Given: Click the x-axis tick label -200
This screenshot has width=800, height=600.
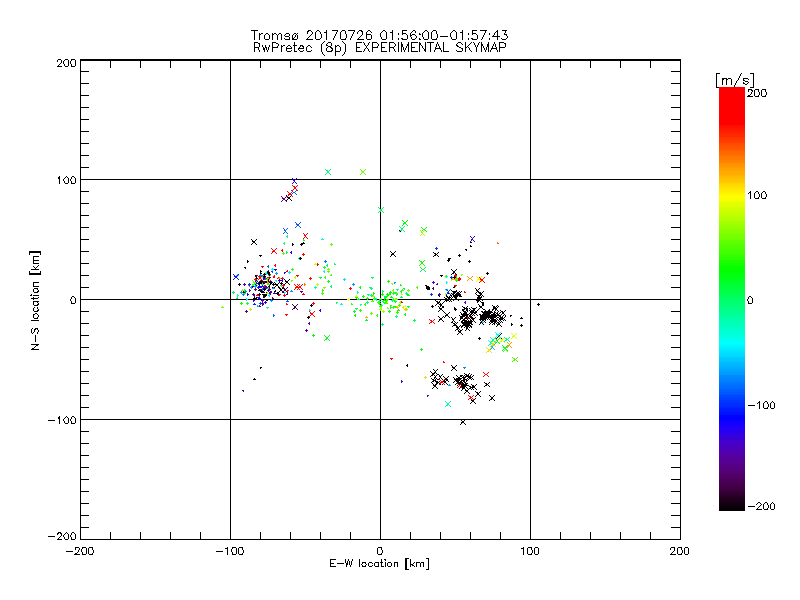Looking at the screenshot, I should tap(80, 551).
